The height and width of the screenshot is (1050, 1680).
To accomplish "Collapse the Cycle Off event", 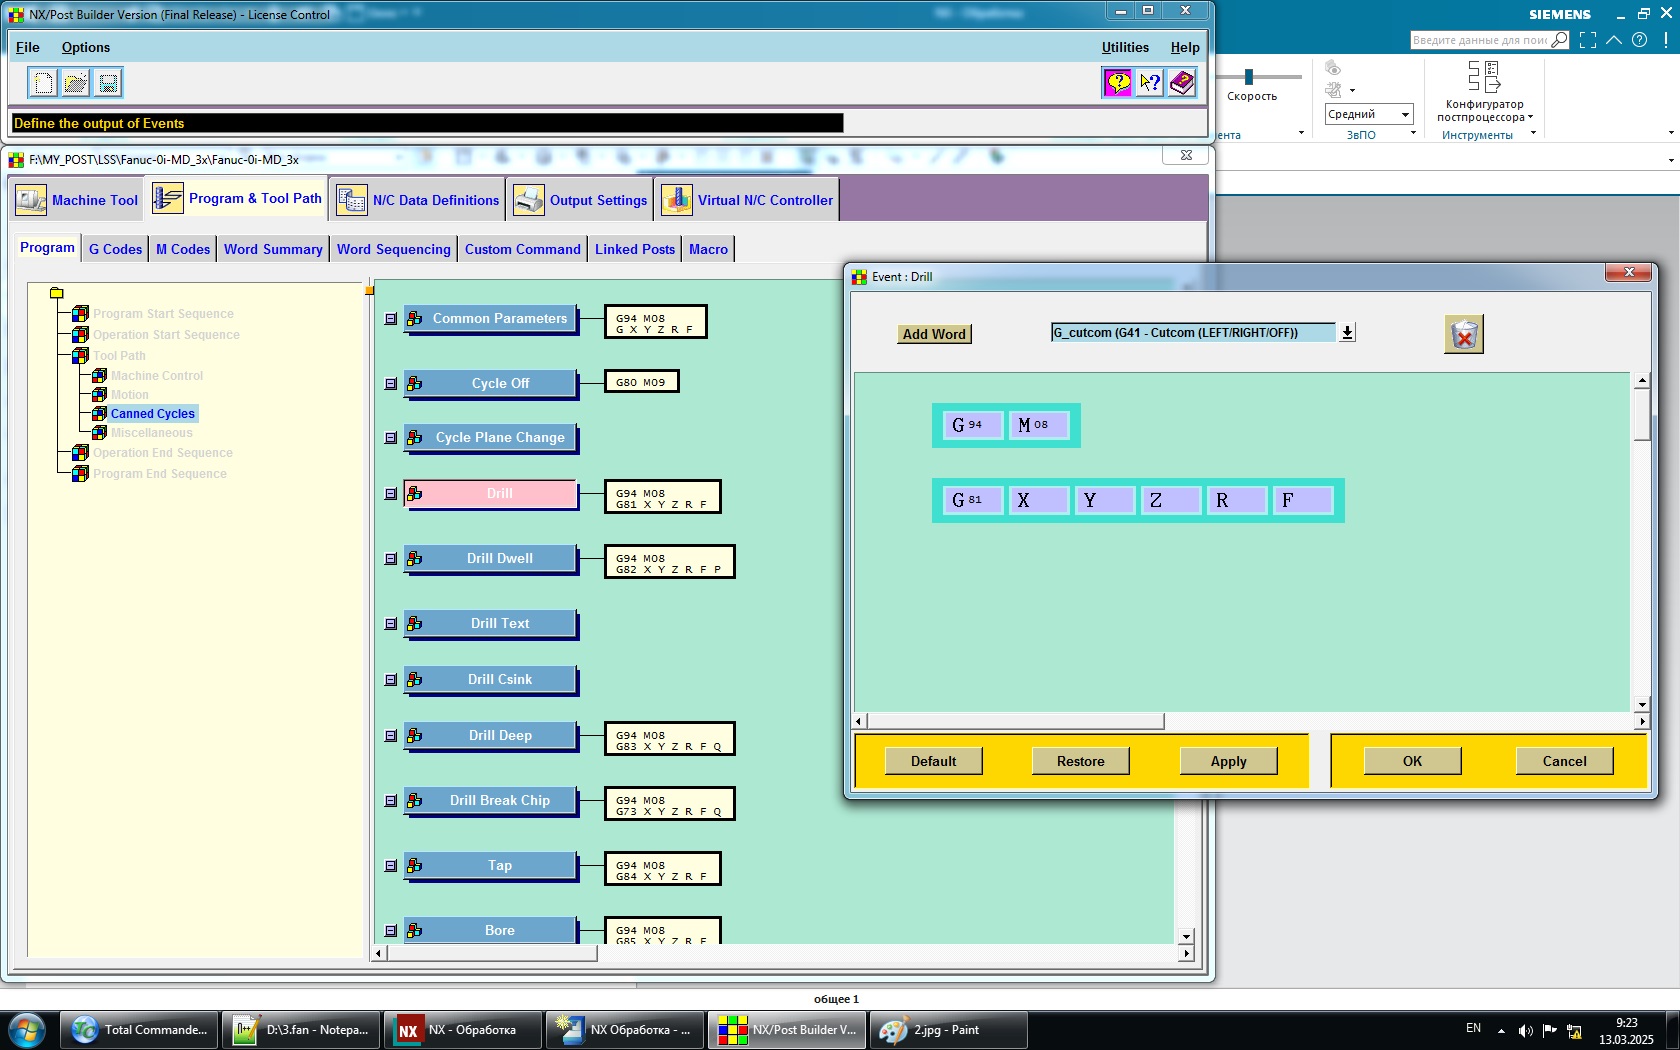I will pos(391,384).
